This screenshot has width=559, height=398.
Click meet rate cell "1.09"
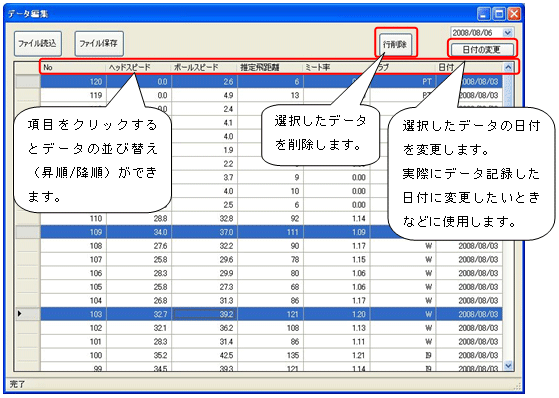[337, 232]
